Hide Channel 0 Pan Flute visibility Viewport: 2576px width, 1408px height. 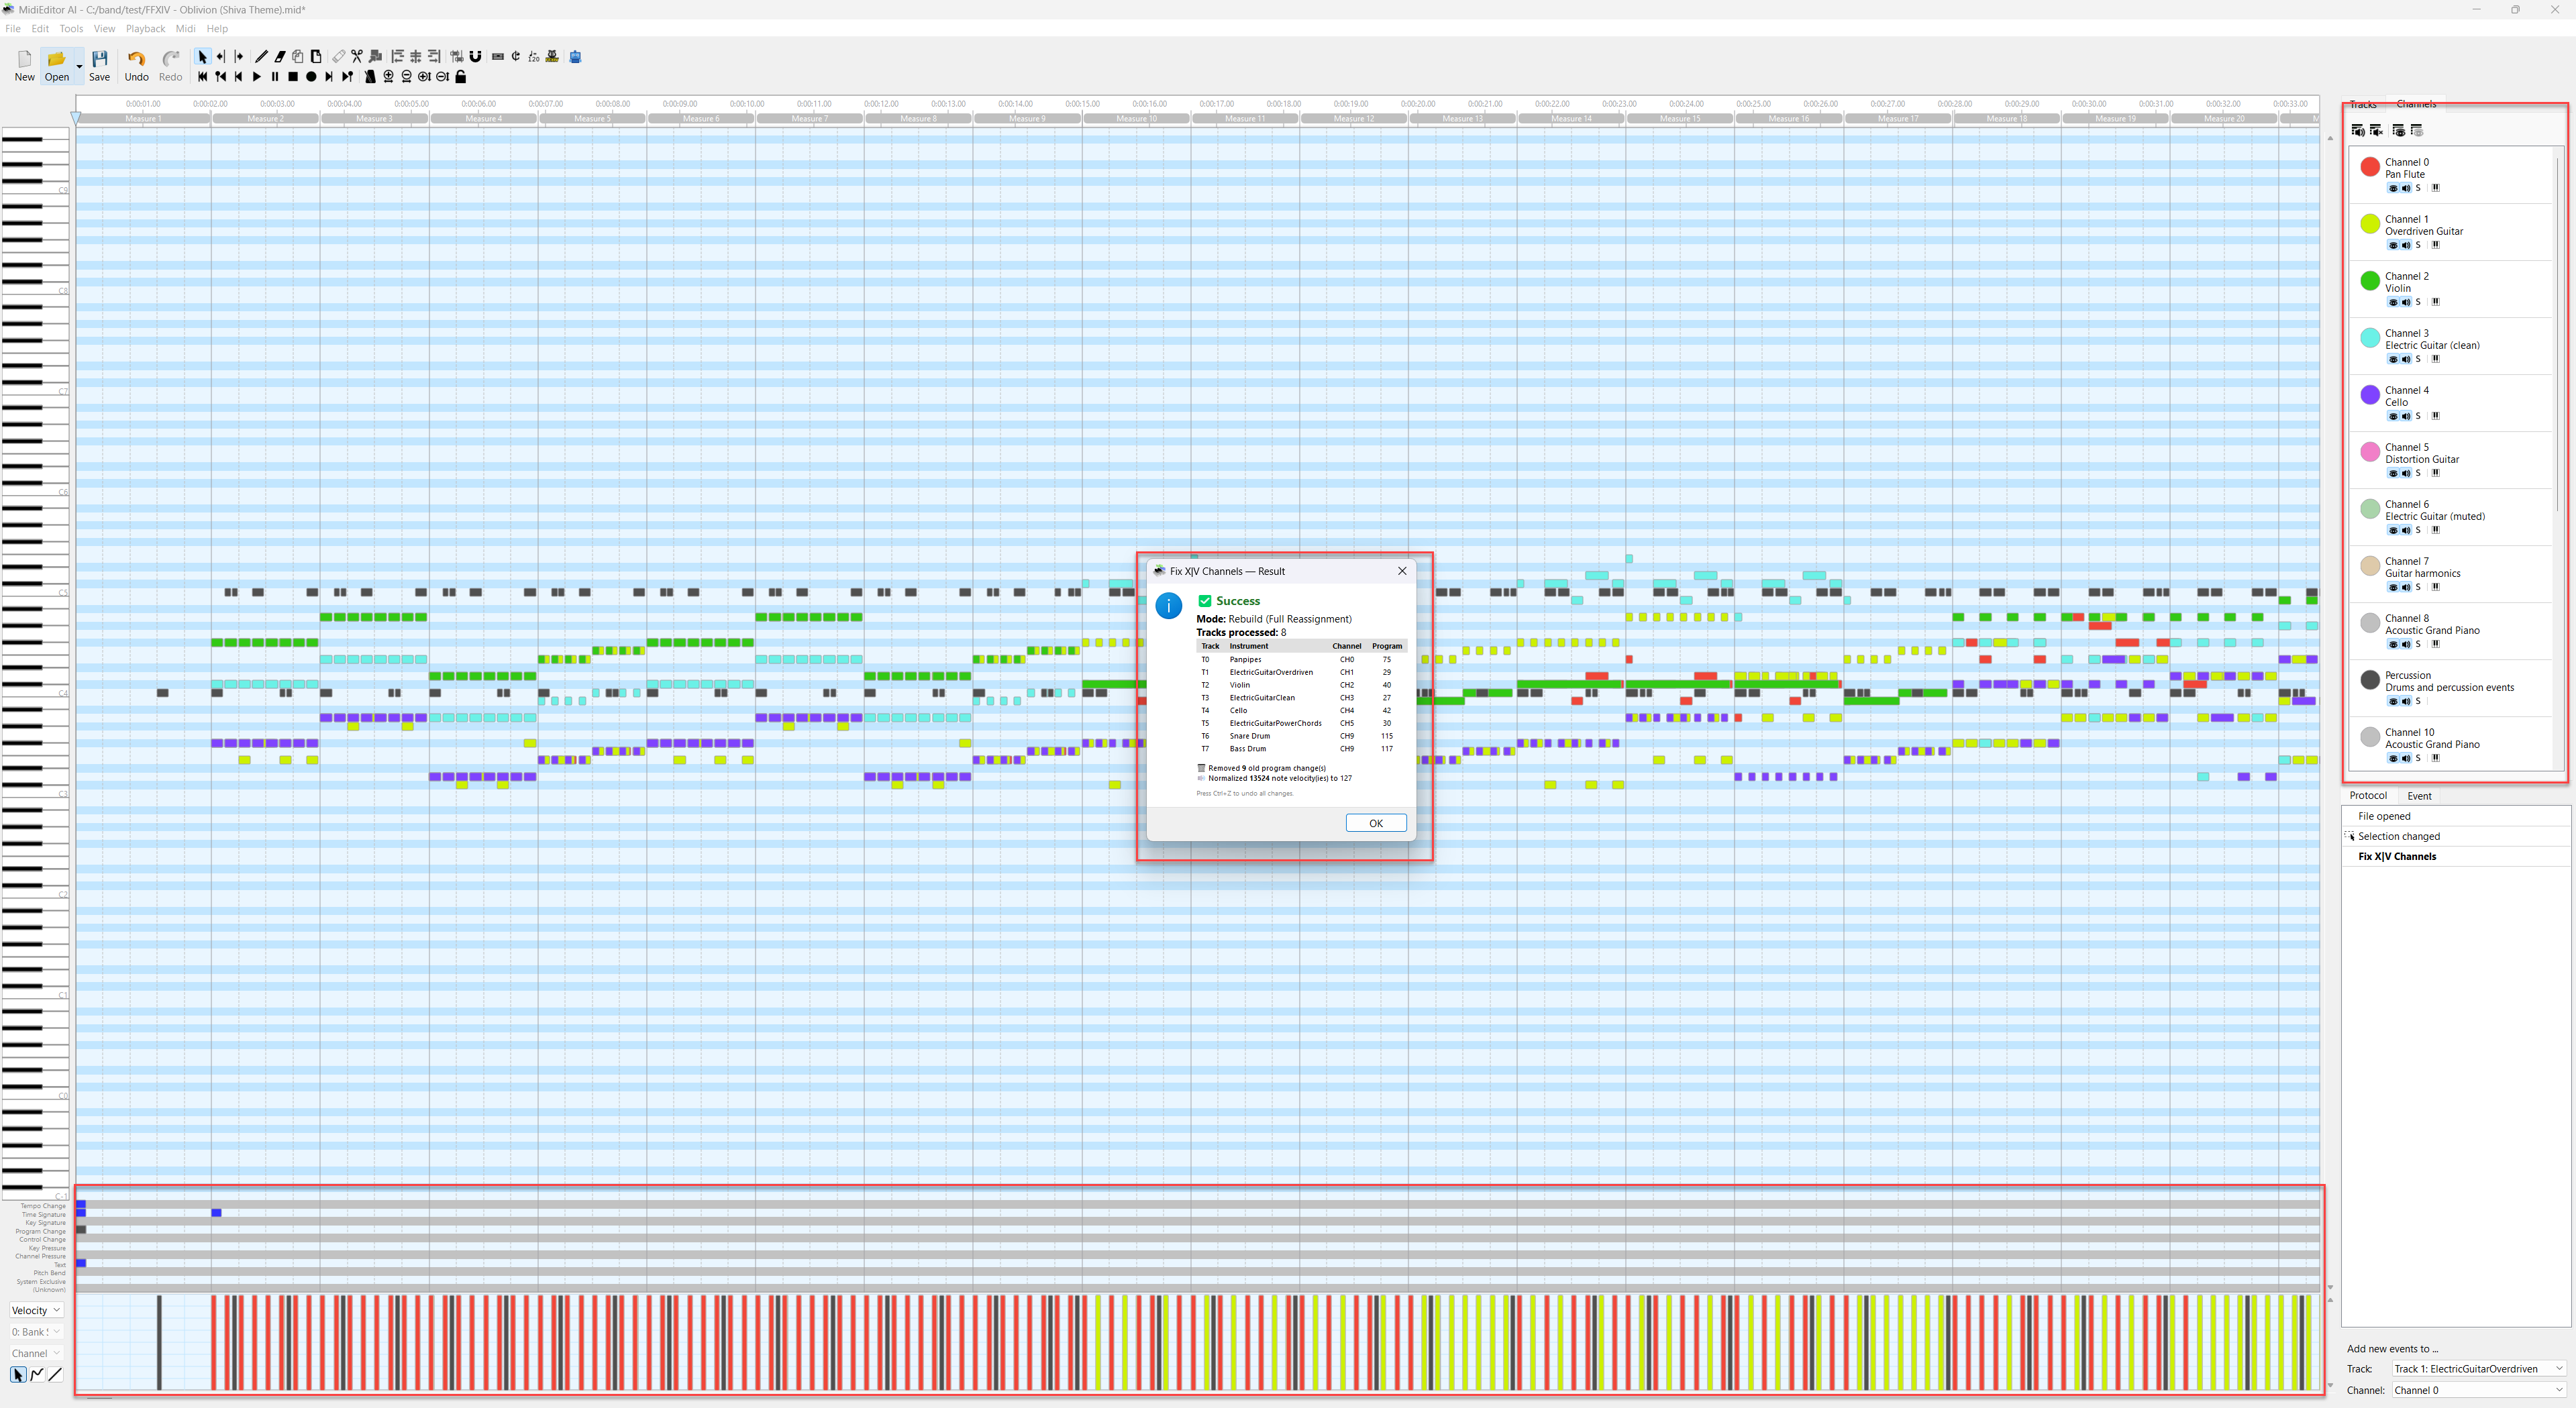pos(2393,188)
